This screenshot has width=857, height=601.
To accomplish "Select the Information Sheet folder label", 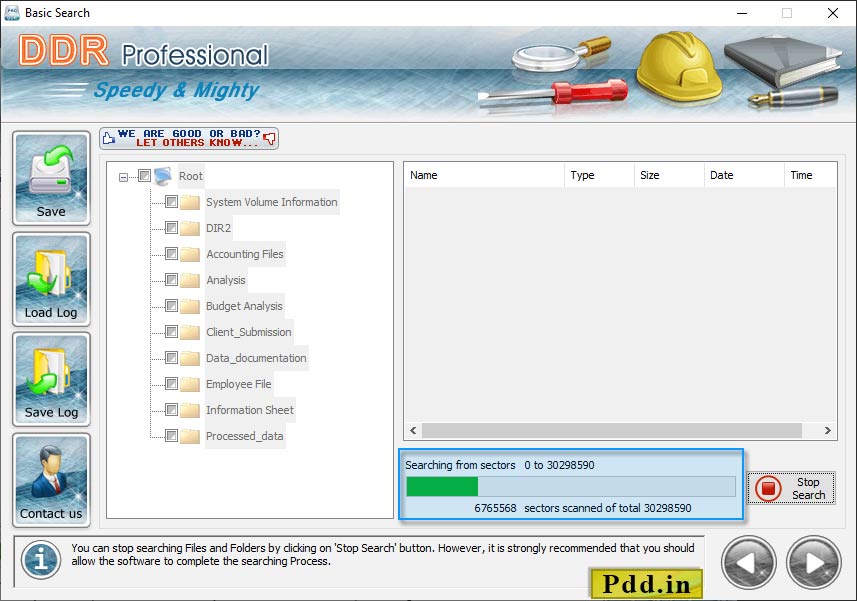I will (250, 410).
